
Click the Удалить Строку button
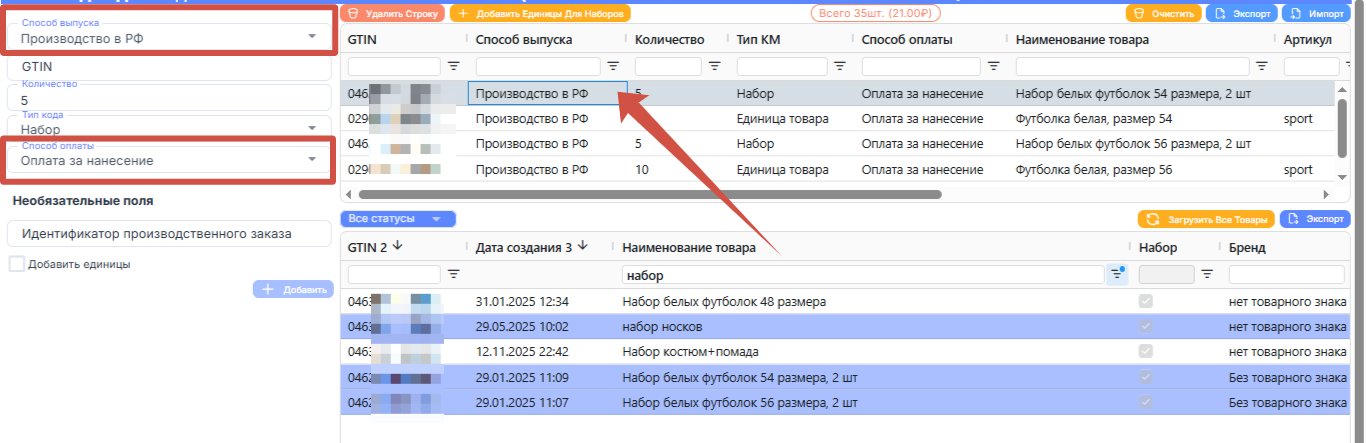(392, 14)
